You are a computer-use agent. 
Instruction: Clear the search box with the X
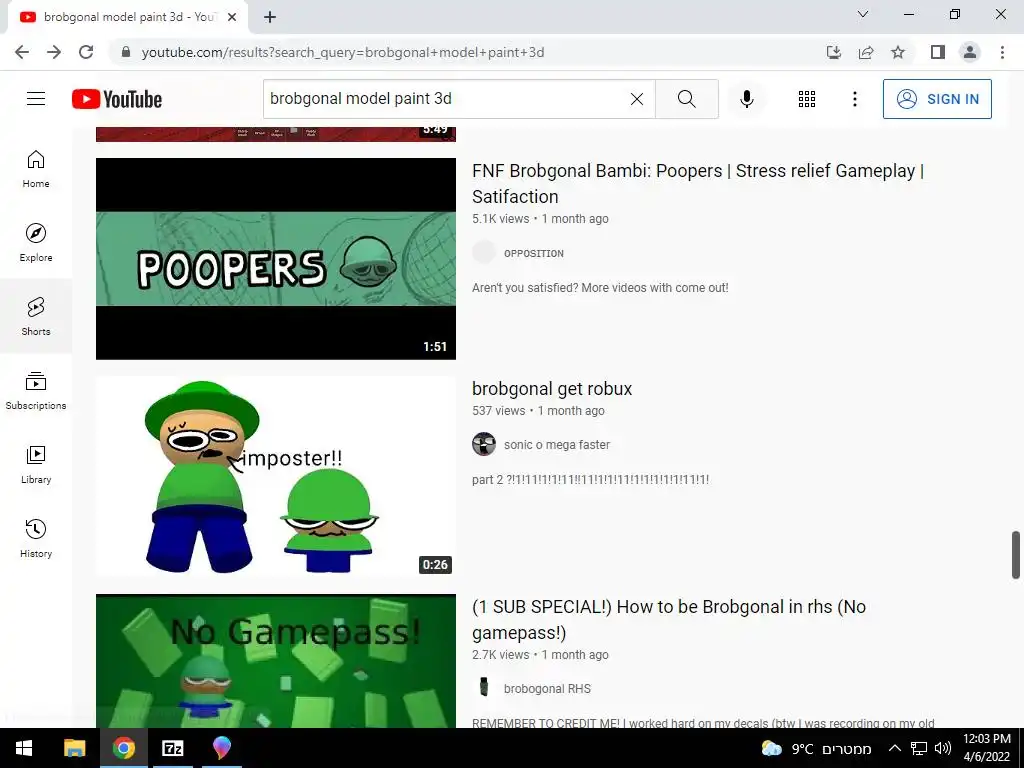(x=637, y=99)
